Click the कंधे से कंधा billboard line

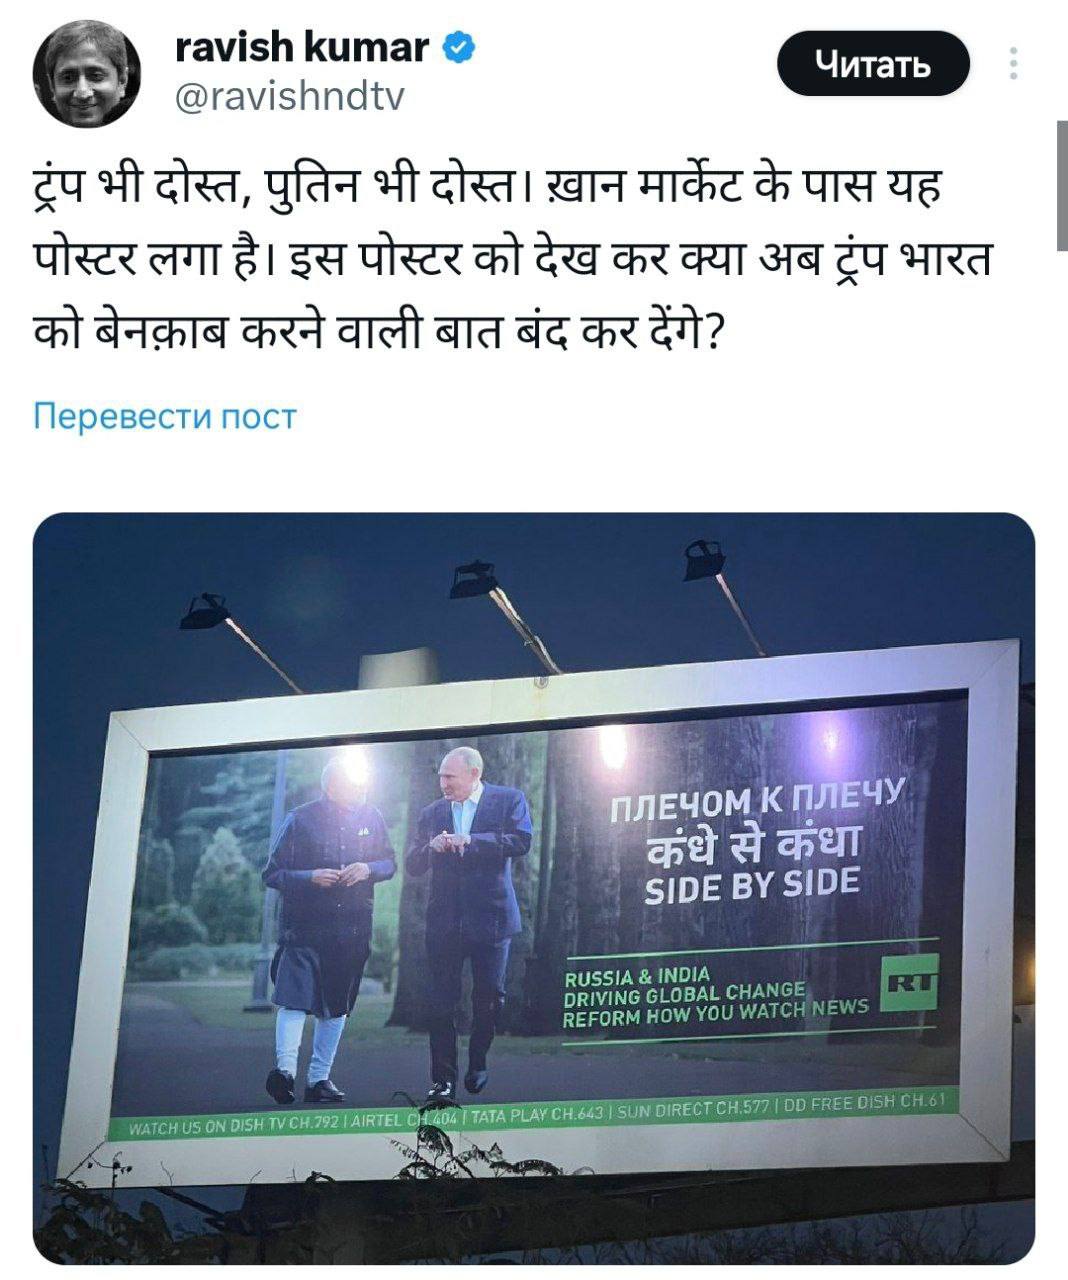coord(754,845)
